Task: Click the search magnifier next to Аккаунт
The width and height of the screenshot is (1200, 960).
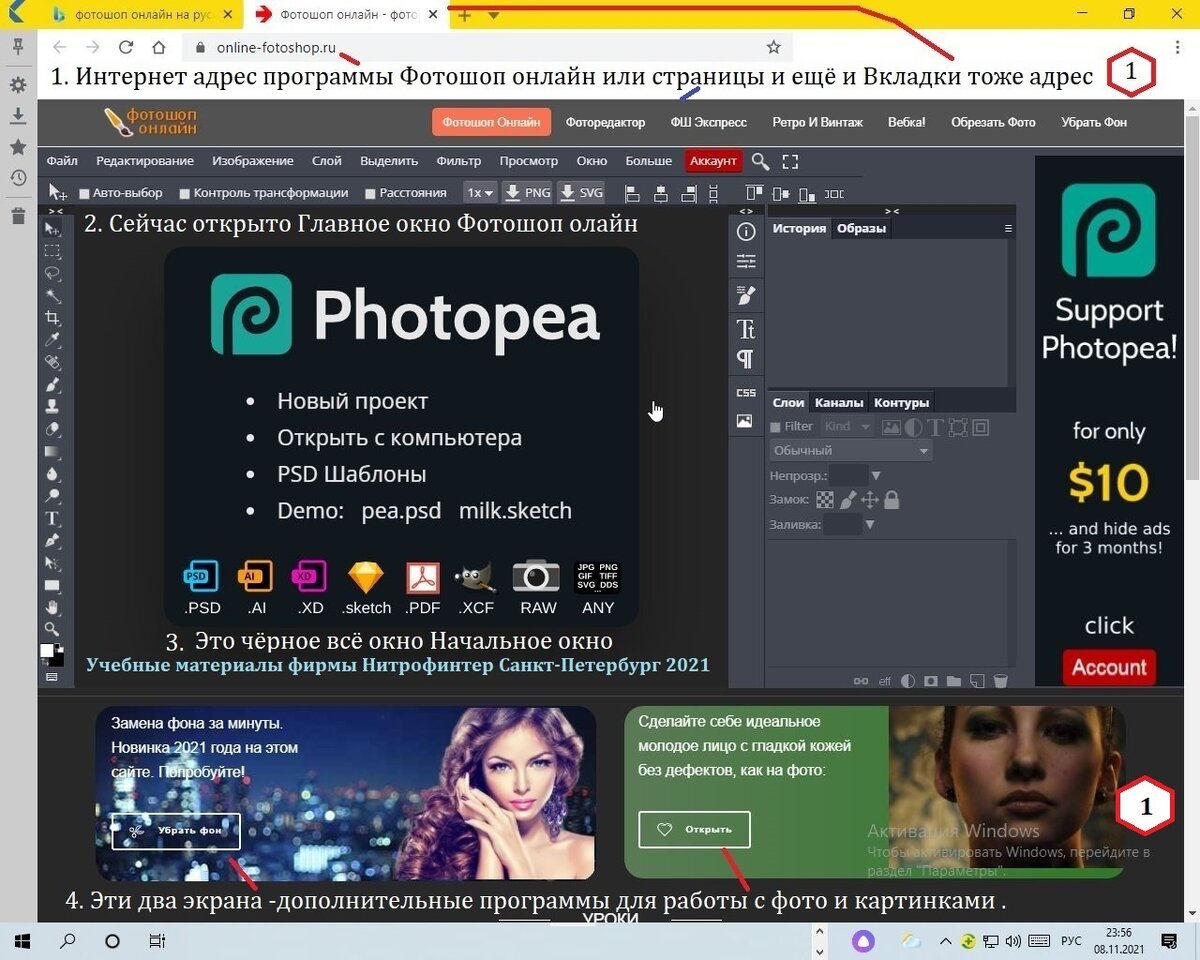Action: click(x=761, y=161)
